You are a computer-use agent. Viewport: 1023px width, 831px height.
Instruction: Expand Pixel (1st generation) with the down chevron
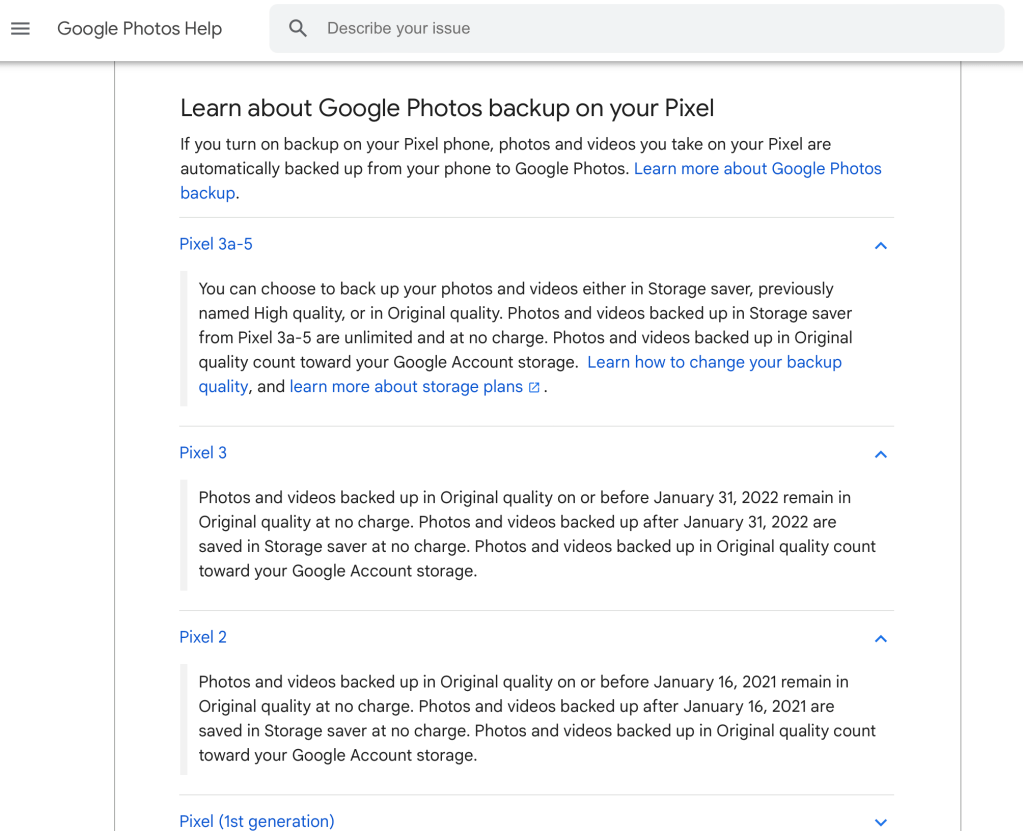[880, 822]
